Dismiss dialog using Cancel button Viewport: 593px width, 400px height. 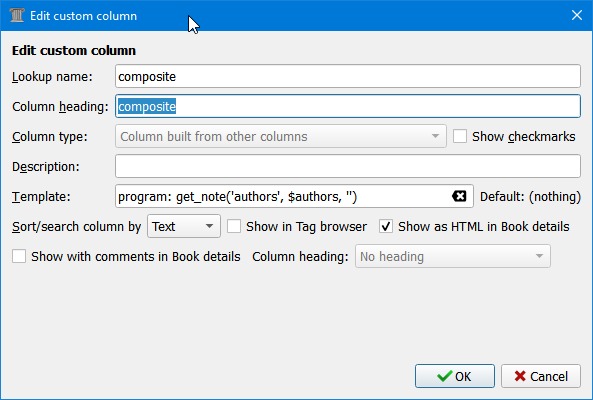pos(541,376)
